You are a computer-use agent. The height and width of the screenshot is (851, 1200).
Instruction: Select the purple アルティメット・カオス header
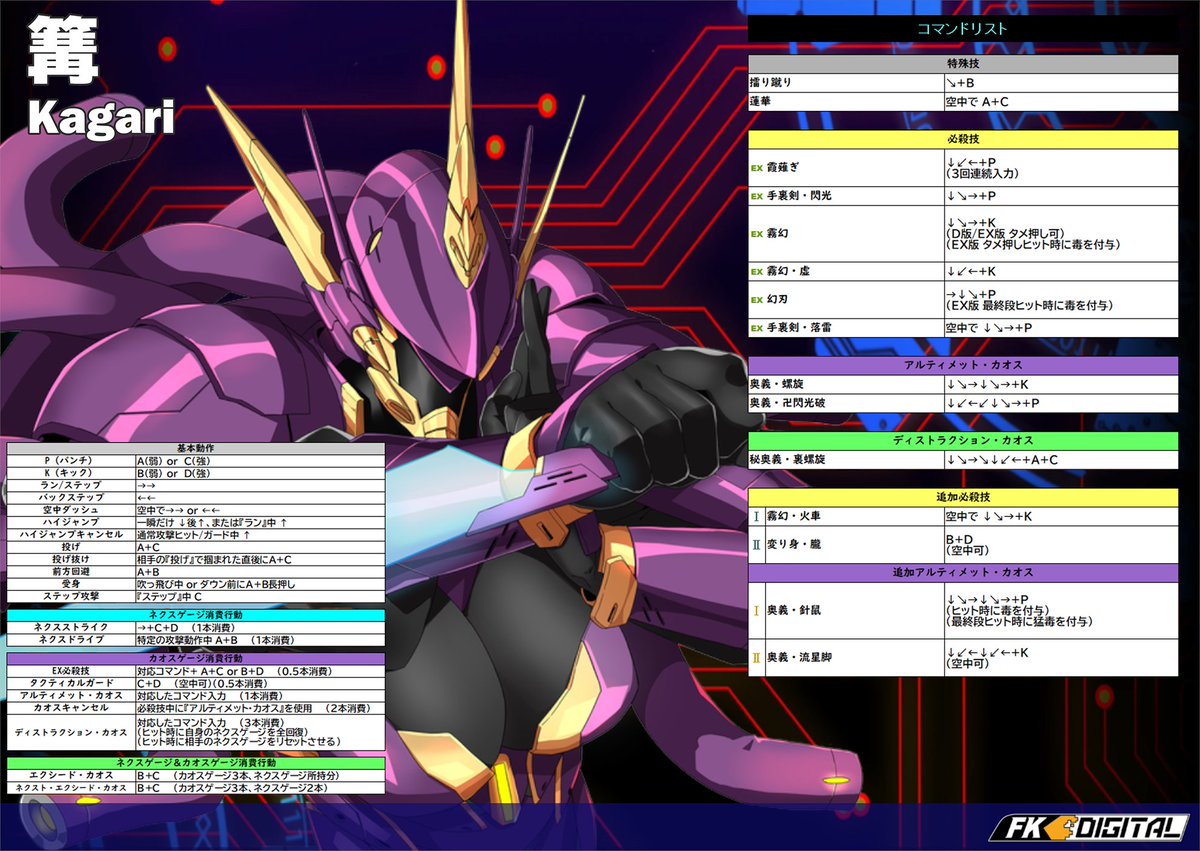(x=962, y=366)
